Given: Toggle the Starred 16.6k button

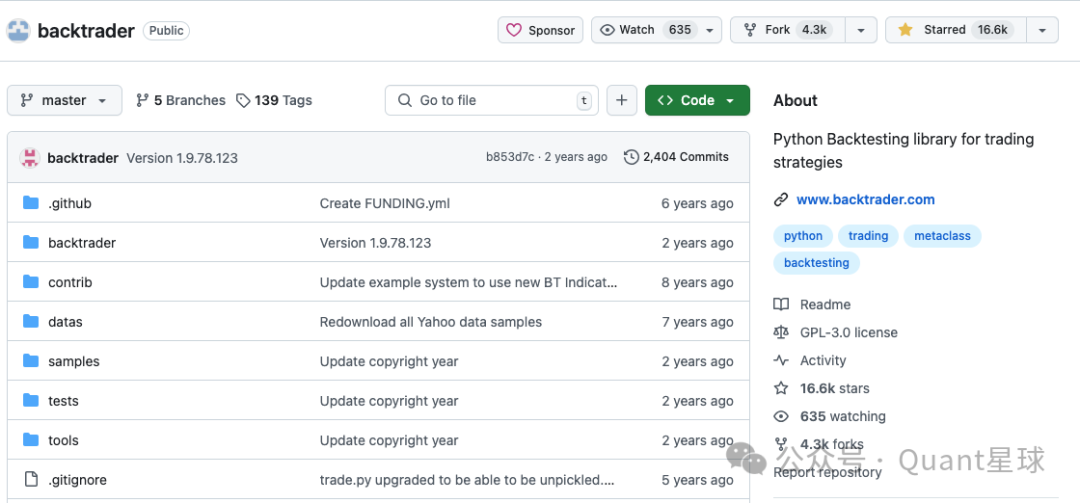Looking at the screenshot, I should [x=955, y=30].
